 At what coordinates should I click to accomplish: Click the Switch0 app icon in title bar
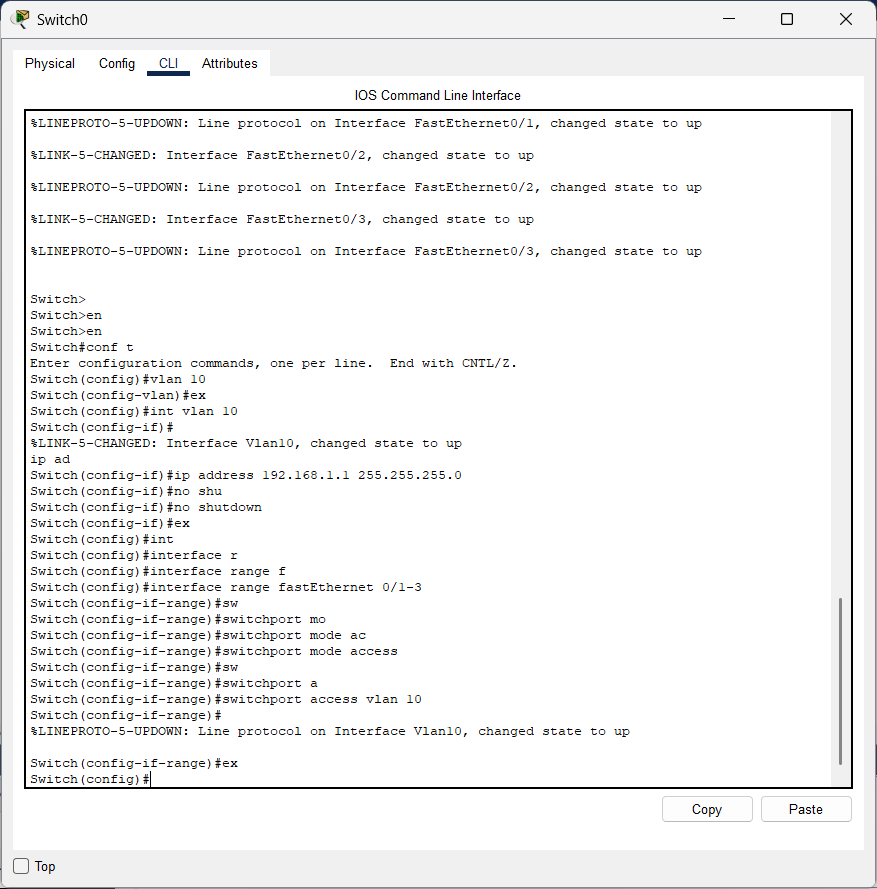20,19
